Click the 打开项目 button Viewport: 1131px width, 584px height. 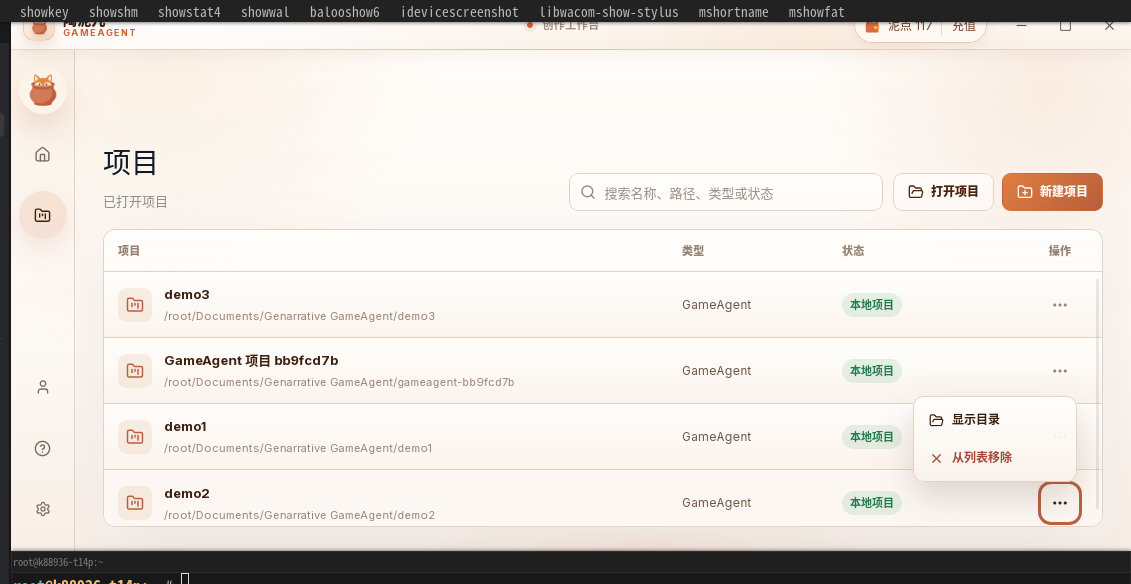(943, 192)
